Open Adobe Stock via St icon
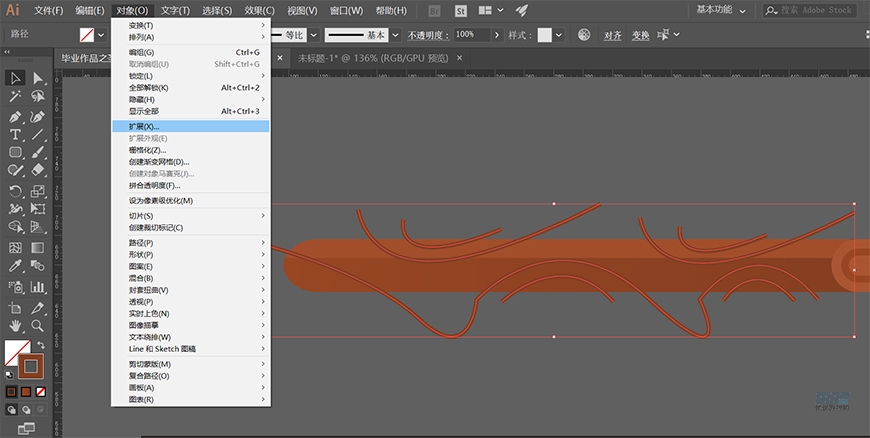Screen dimensions: 870x438 pyautogui.click(x=460, y=10)
